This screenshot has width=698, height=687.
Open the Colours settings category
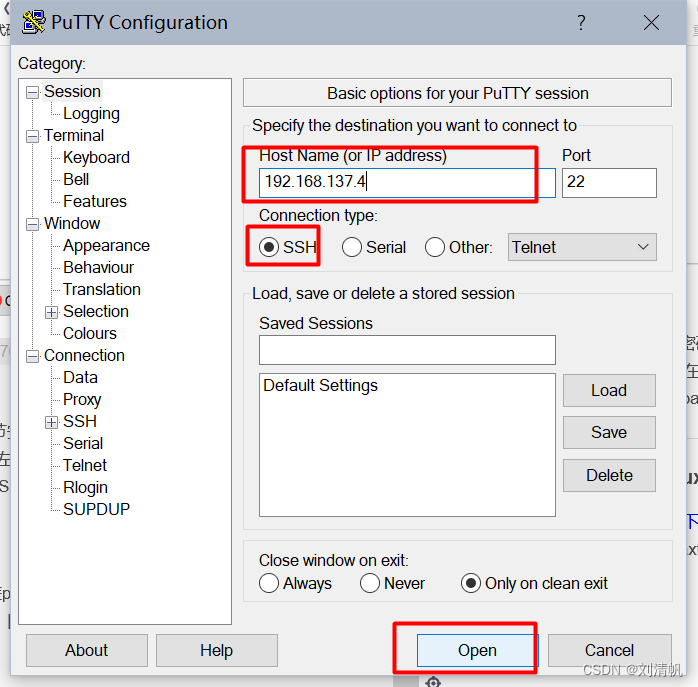[x=90, y=333]
